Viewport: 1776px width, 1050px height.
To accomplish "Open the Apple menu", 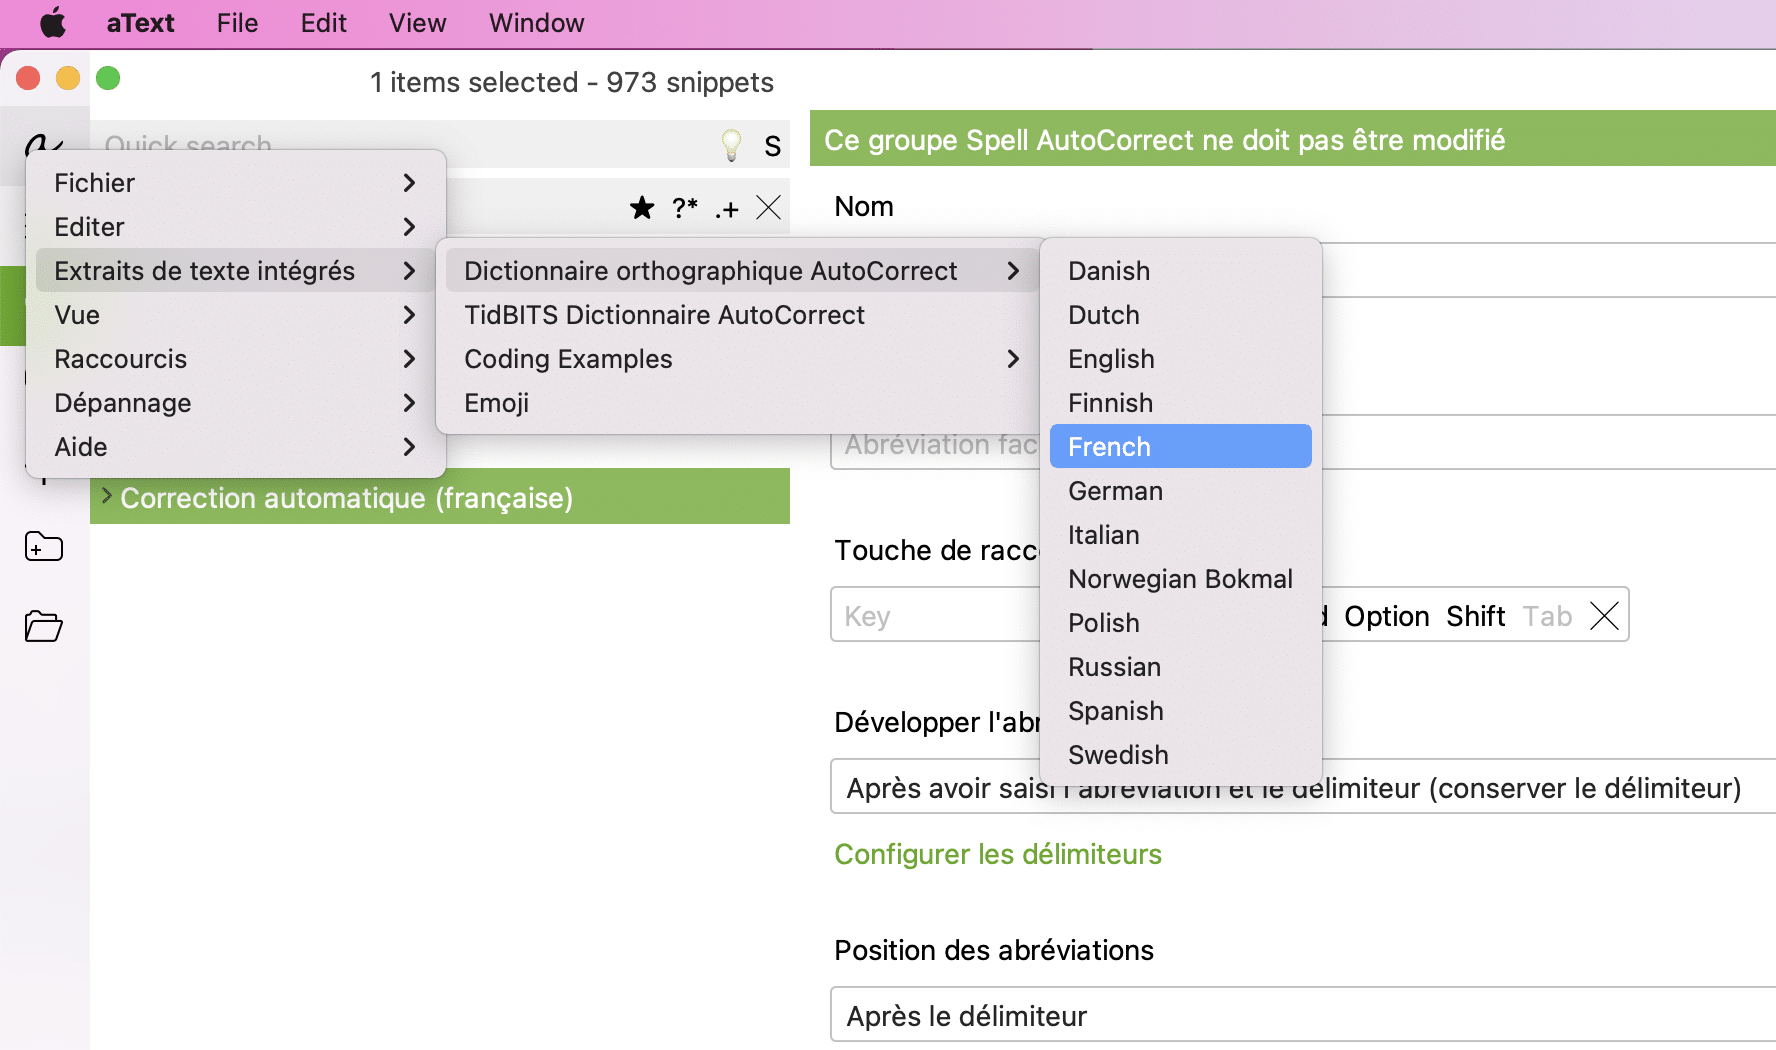I will [x=53, y=23].
